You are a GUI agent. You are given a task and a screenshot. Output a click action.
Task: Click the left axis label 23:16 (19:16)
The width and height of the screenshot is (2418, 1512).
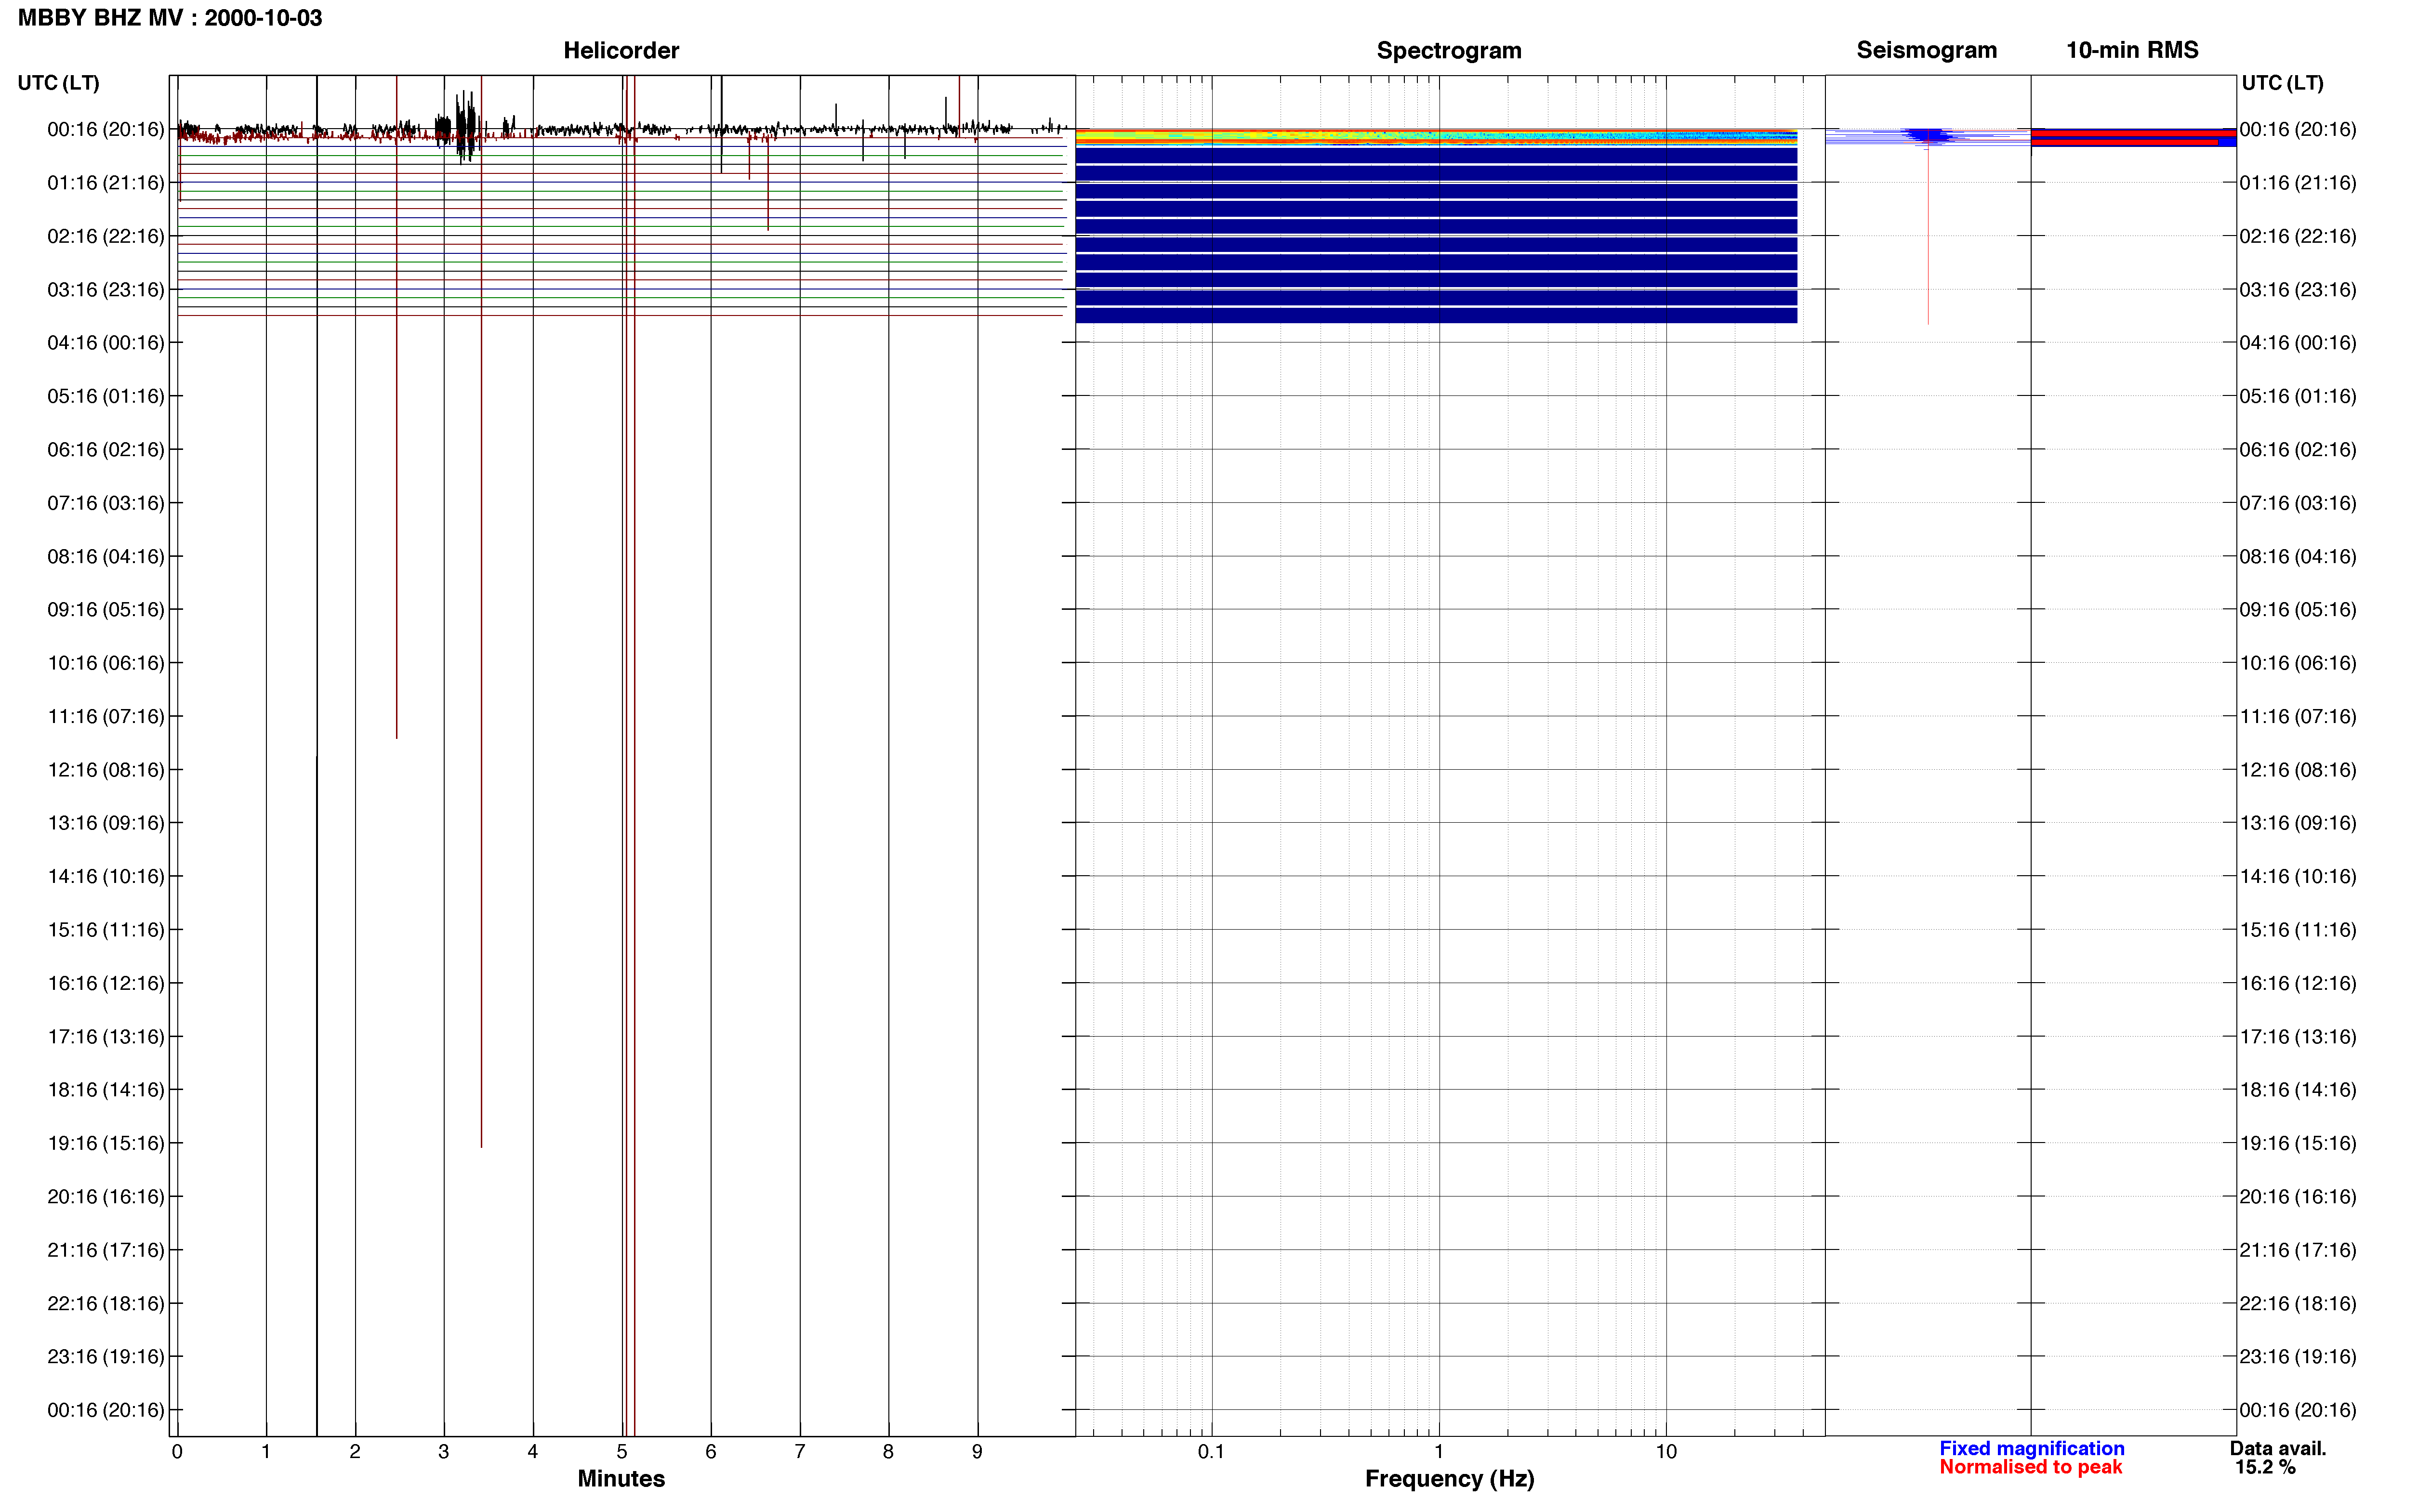pyautogui.click(x=106, y=1357)
